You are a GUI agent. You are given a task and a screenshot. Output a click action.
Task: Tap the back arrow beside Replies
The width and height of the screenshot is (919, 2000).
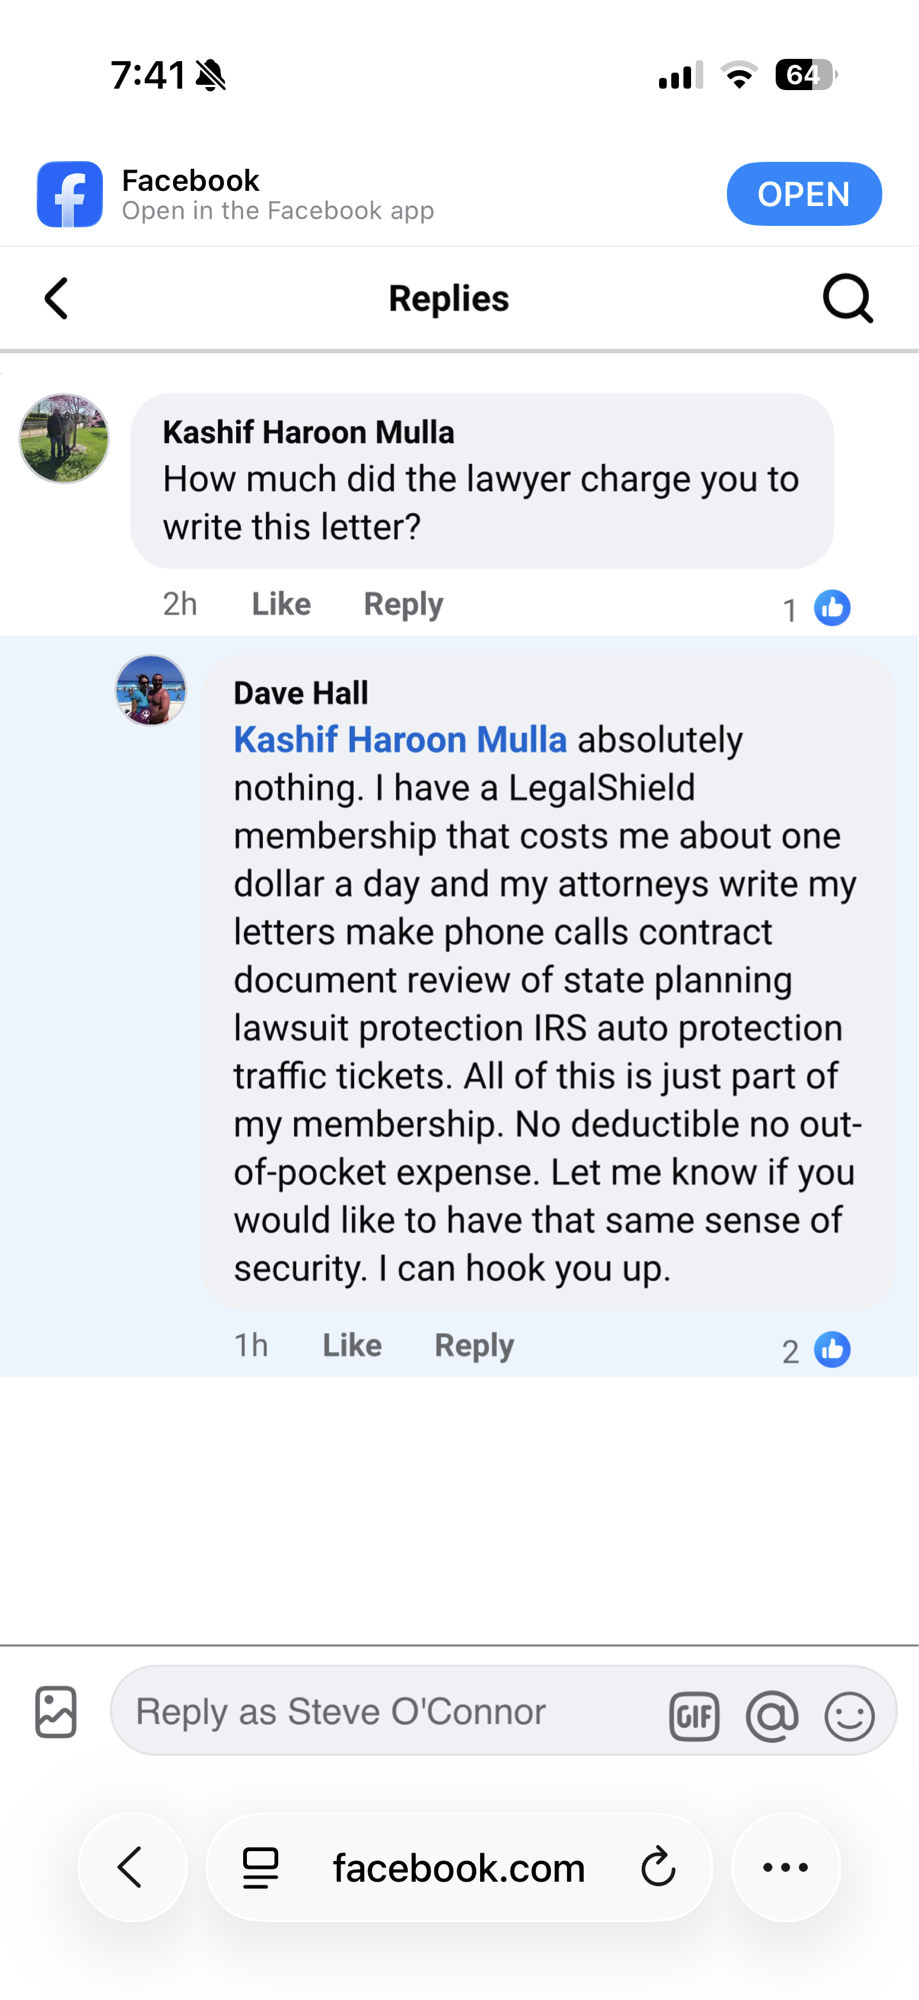click(x=57, y=298)
